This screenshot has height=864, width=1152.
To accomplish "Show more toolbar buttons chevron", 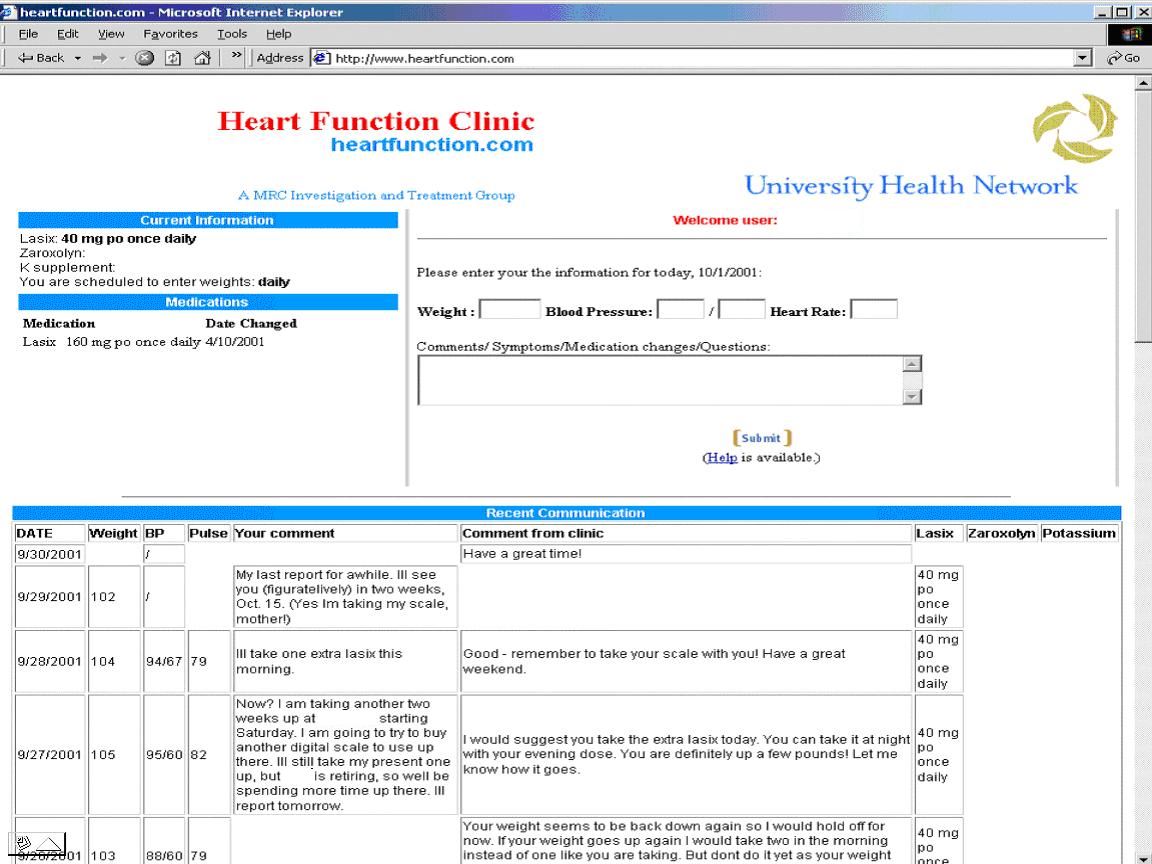I will [x=238, y=58].
